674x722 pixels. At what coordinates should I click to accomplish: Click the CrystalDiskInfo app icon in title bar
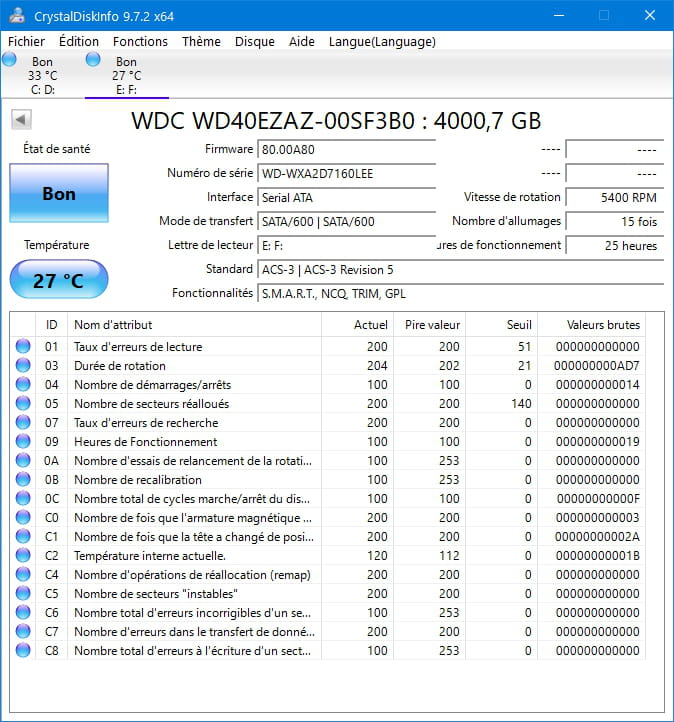[x=17, y=16]
